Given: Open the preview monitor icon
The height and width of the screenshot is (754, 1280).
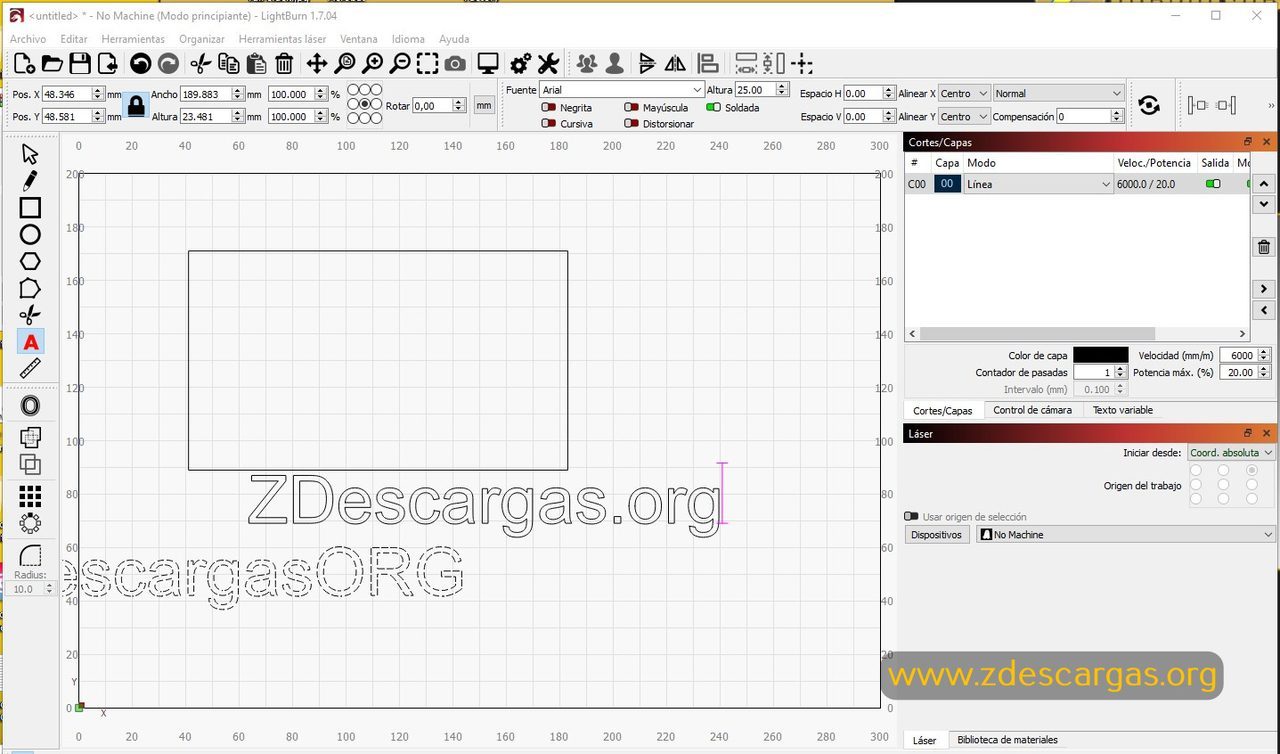Looking at the screenshot, I should [488, 64].
